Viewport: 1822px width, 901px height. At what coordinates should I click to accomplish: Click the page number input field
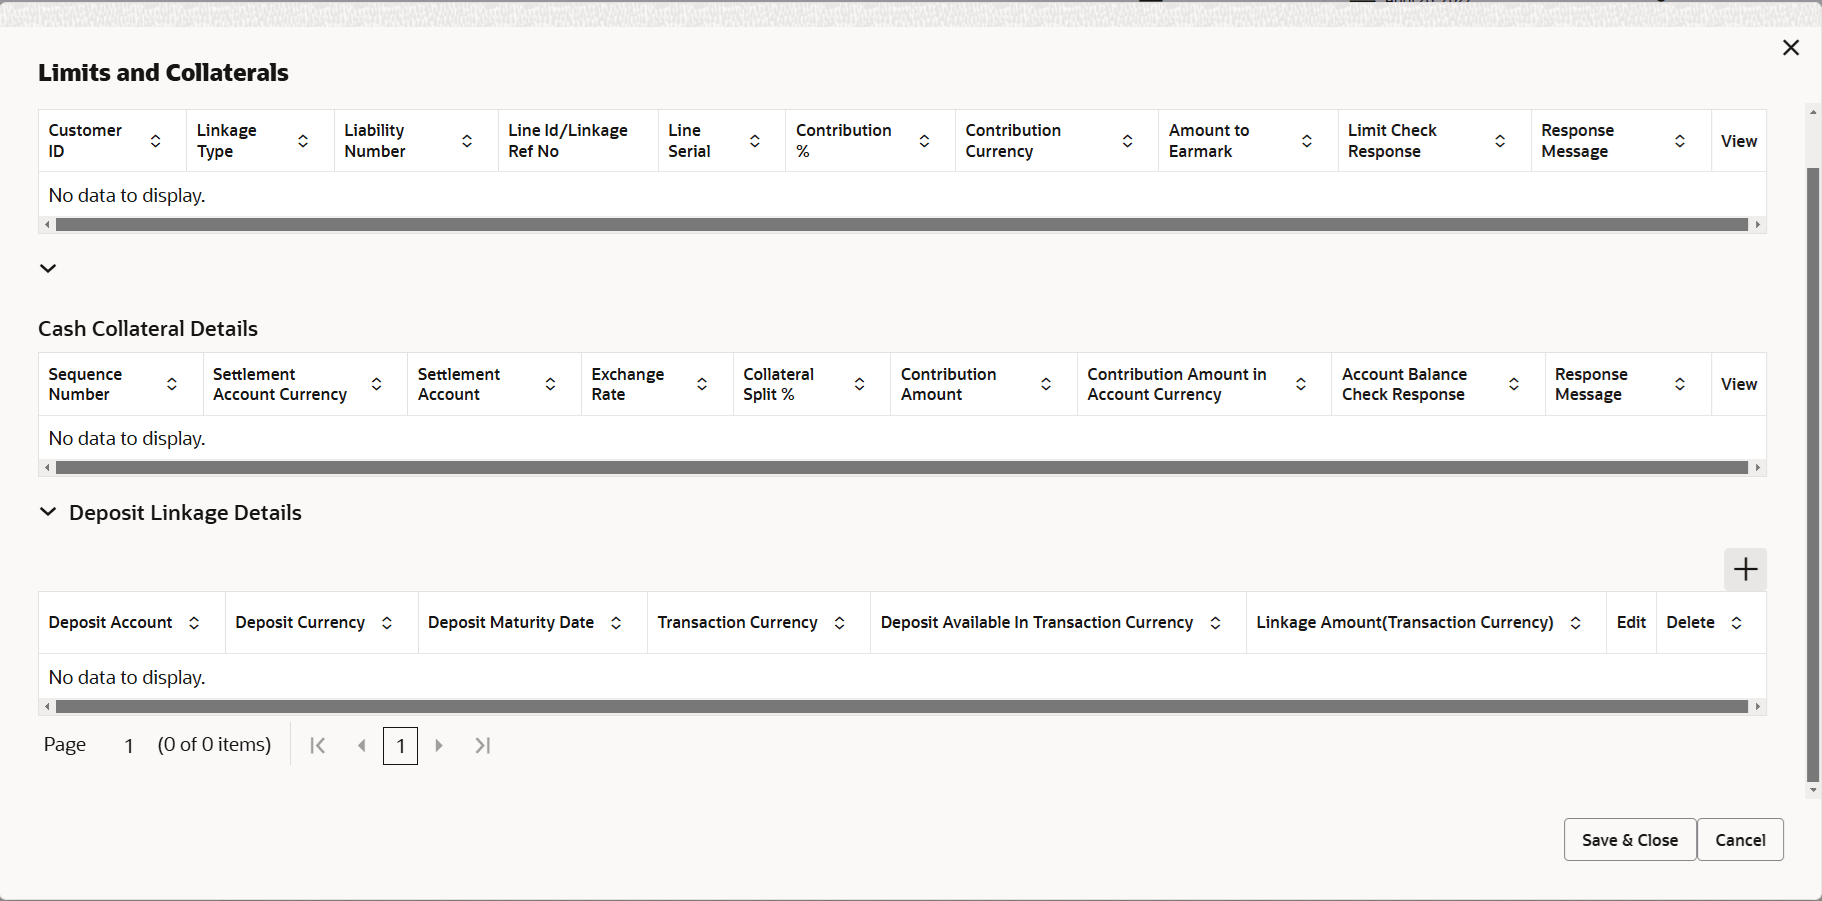pyautogui.click(x=128, y=745)
